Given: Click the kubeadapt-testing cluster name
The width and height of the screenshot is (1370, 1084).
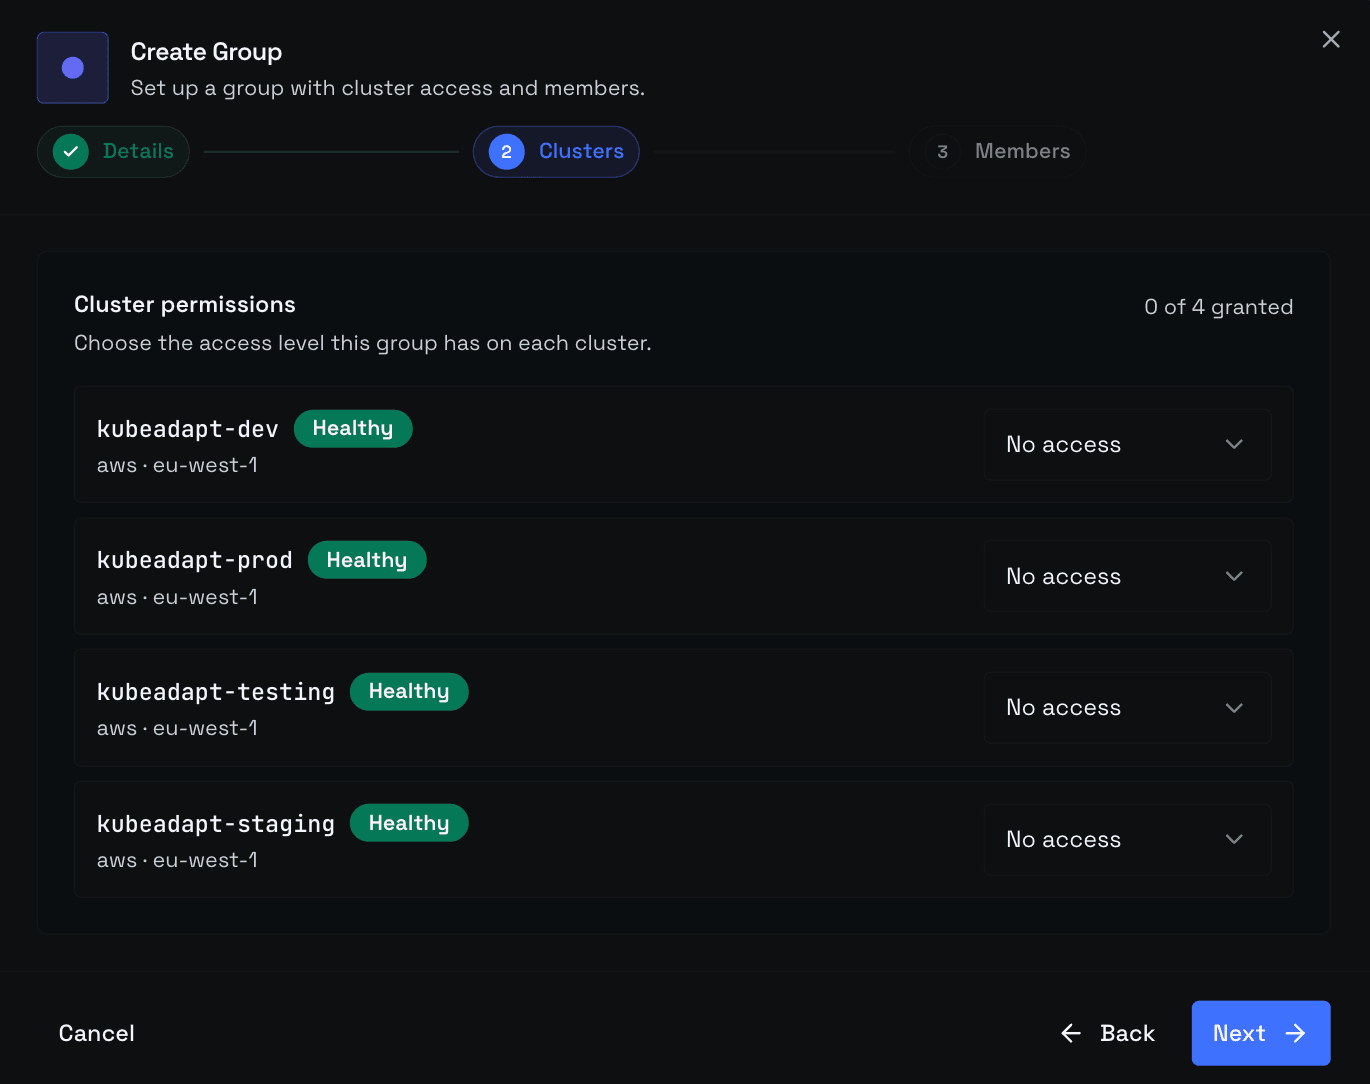Looking at the screenshot, I should click(x=216, y=692).
